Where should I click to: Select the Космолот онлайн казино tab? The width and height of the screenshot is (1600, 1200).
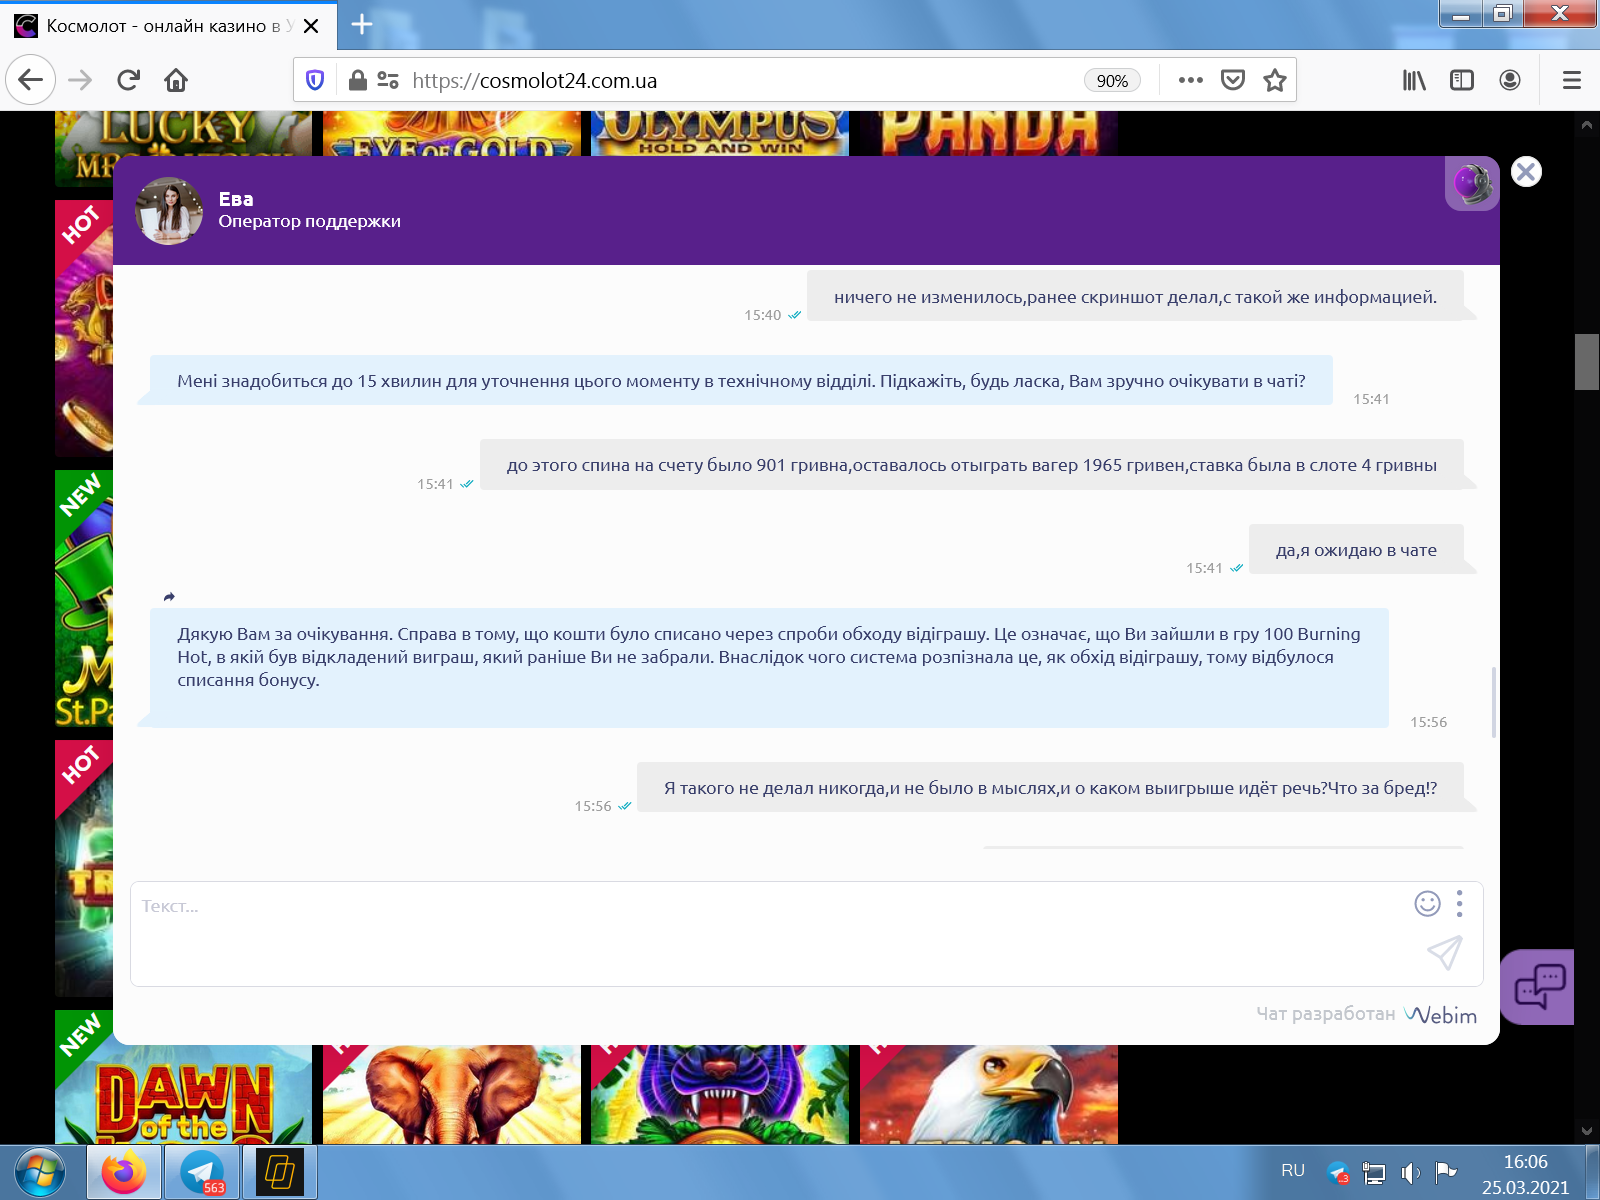click(x=170, y=26)
